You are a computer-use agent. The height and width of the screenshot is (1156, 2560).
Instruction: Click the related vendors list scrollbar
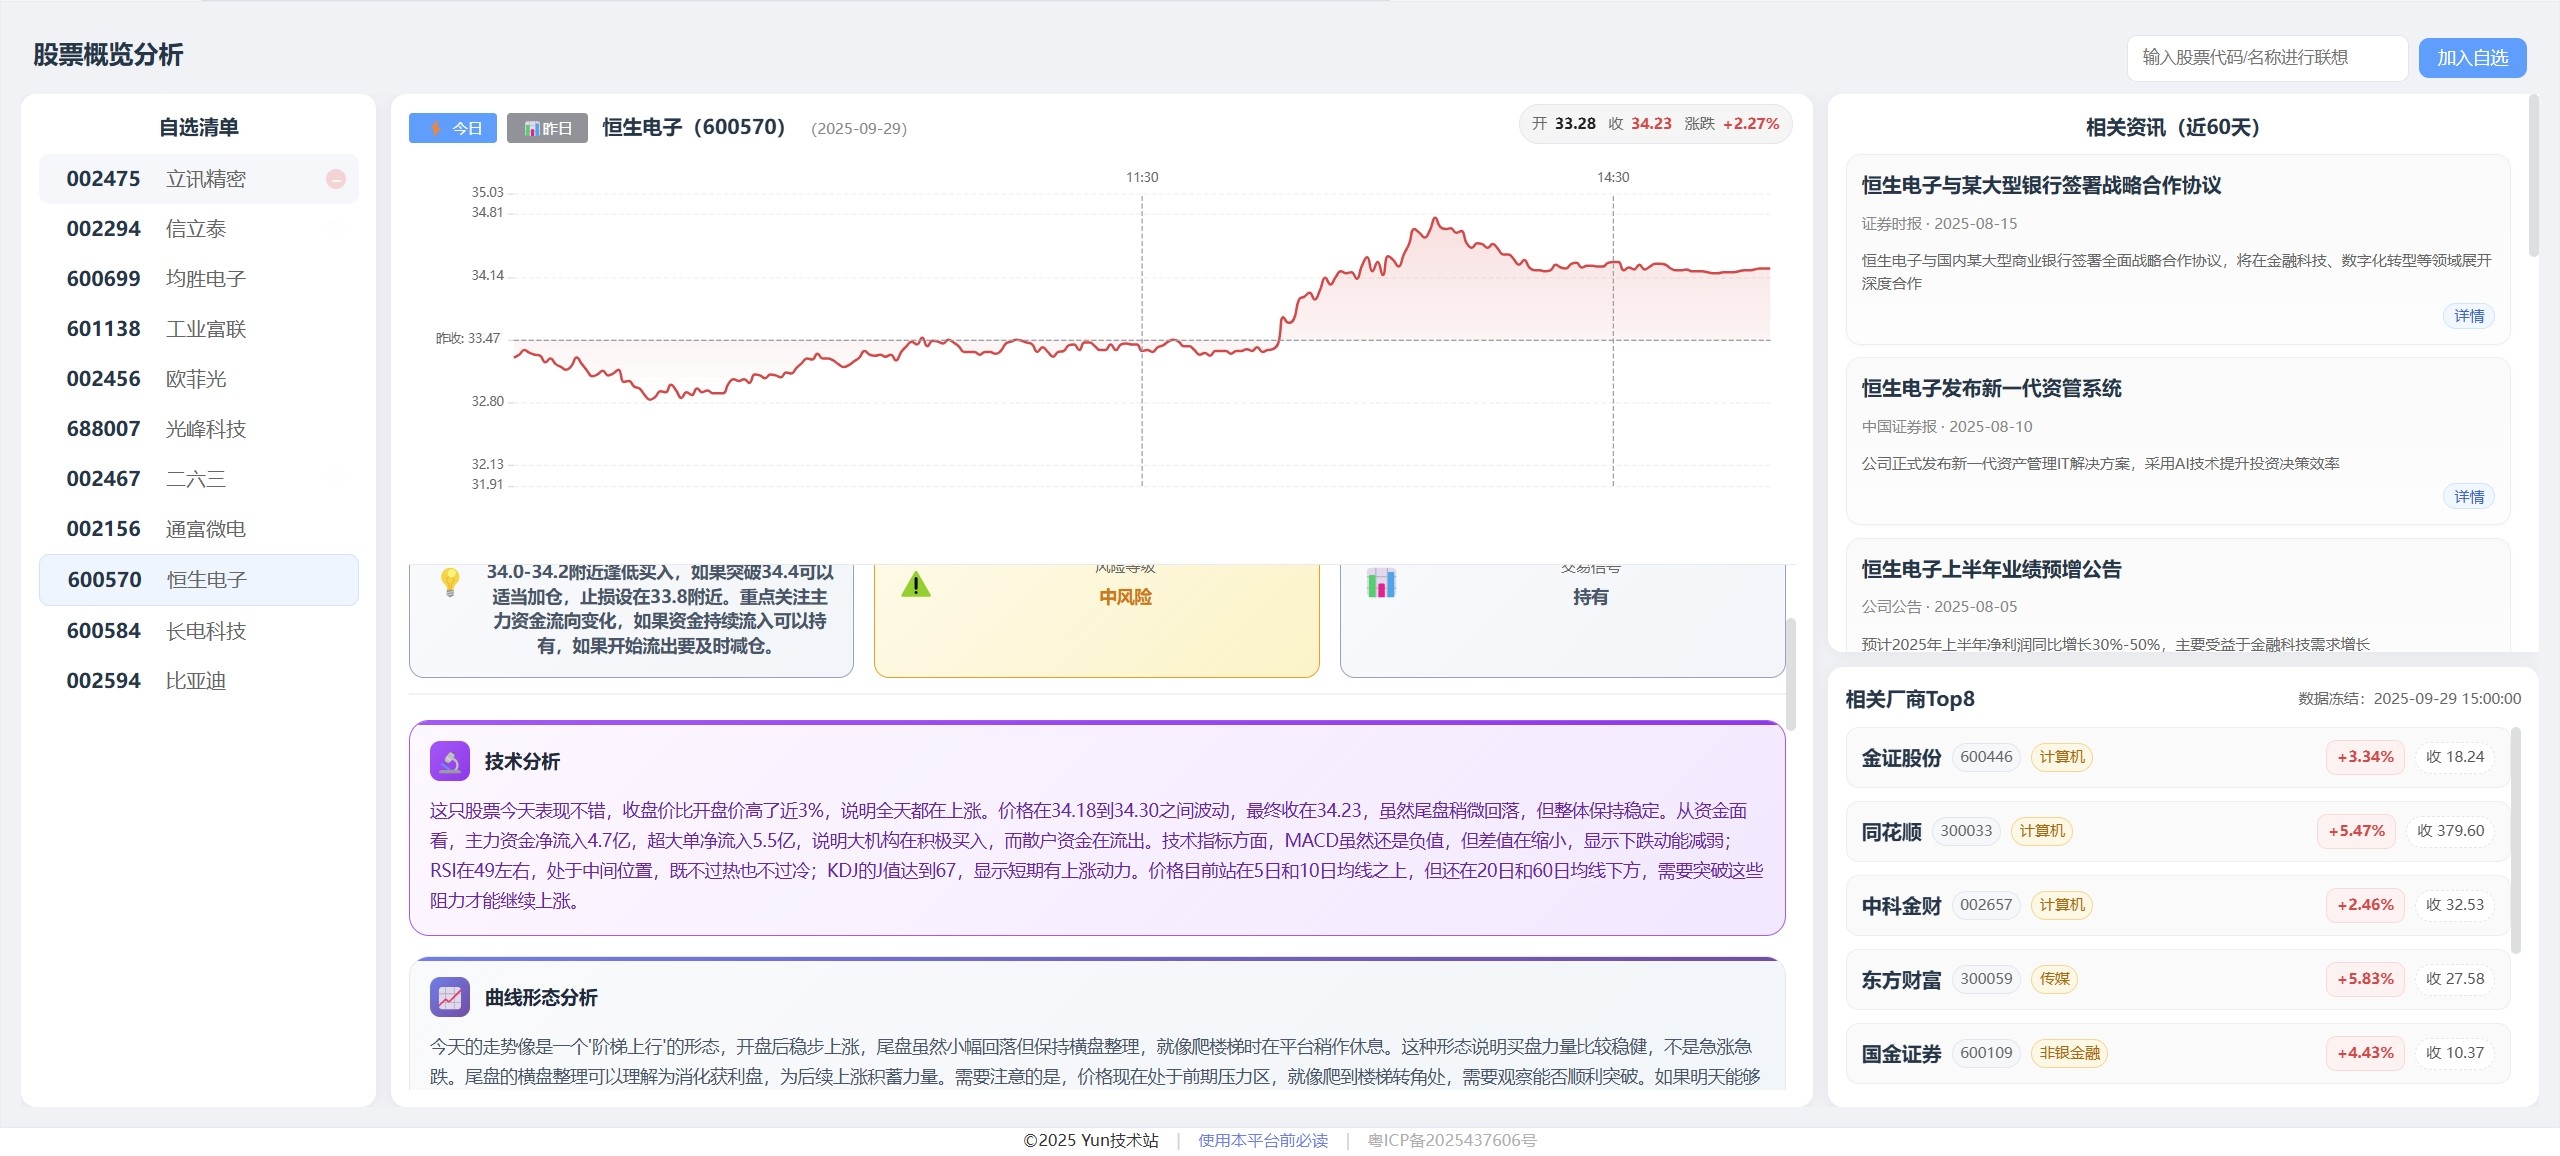coord(2516,840)
